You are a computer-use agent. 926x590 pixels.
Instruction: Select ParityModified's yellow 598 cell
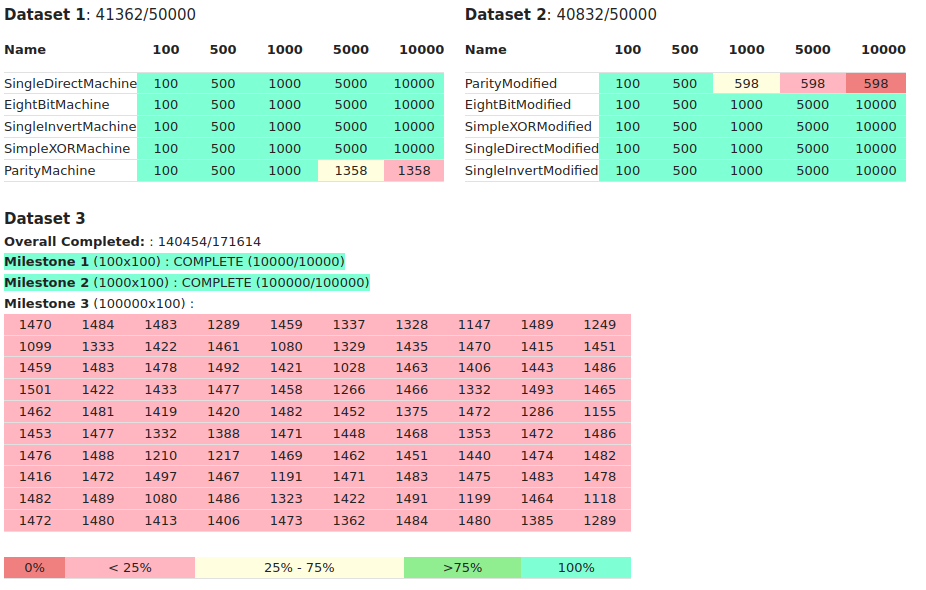(746, 83)
